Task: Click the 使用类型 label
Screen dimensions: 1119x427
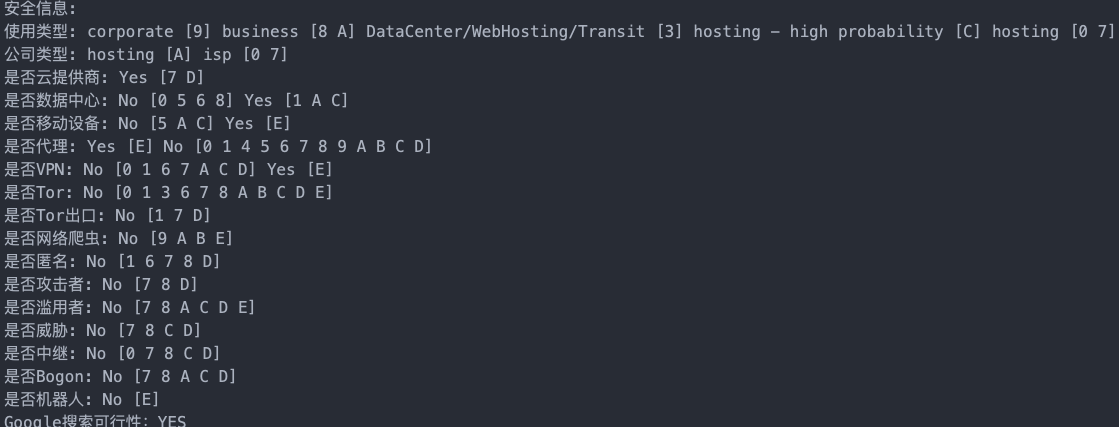Action: [40, 31]
